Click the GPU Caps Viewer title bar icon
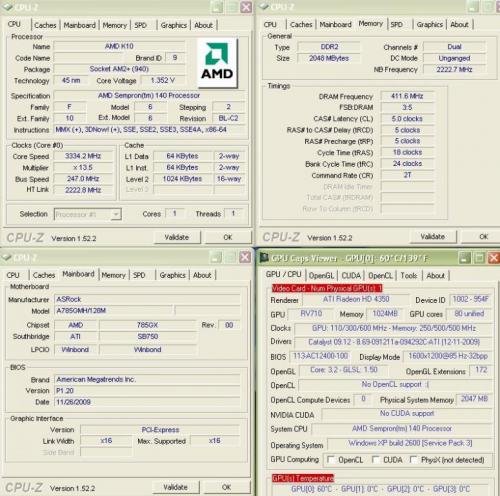500x496 pixels. (264, 258)
